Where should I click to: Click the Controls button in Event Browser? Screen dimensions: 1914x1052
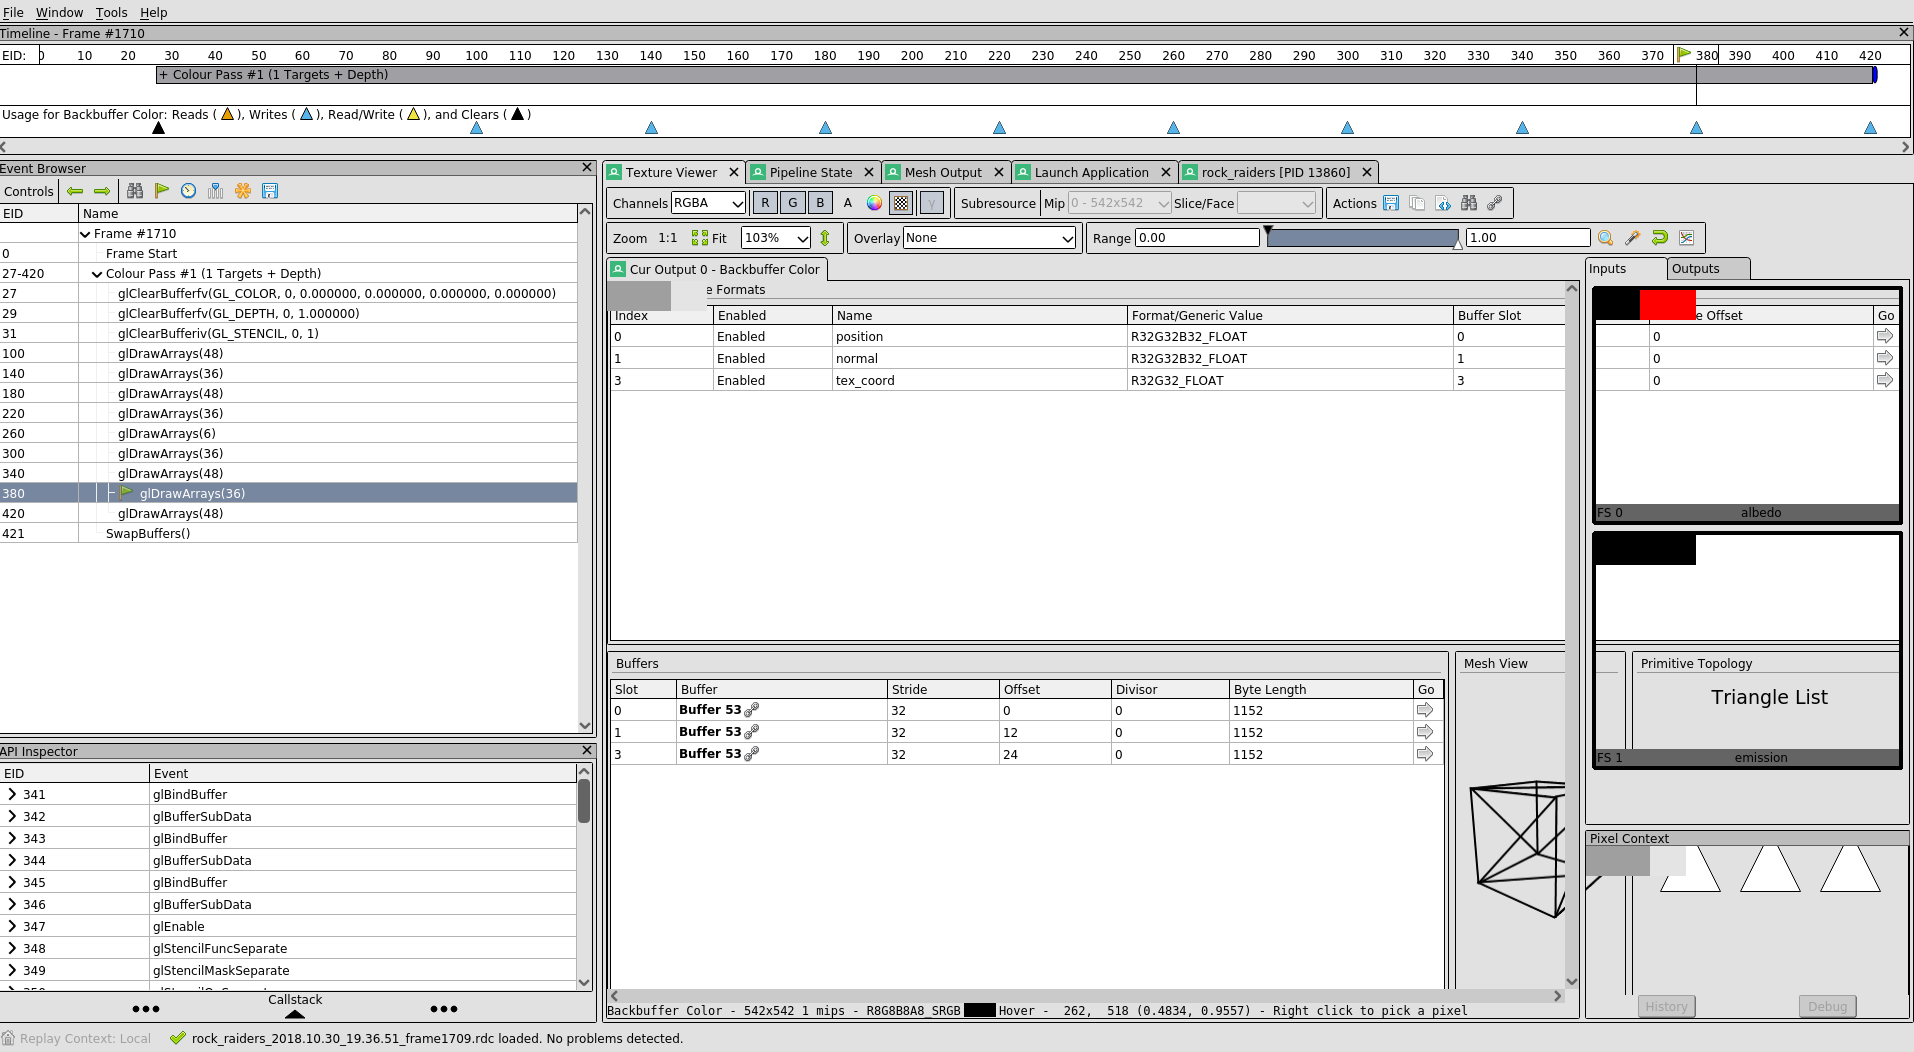[29, 191]
